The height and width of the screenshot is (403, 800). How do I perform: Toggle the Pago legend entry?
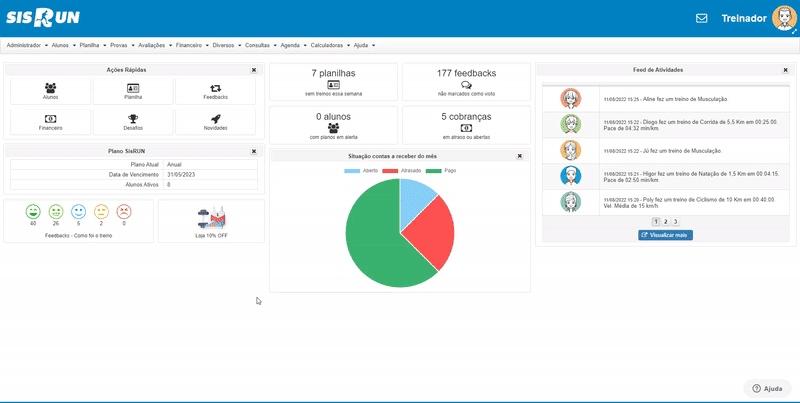(x=441, y=170)
